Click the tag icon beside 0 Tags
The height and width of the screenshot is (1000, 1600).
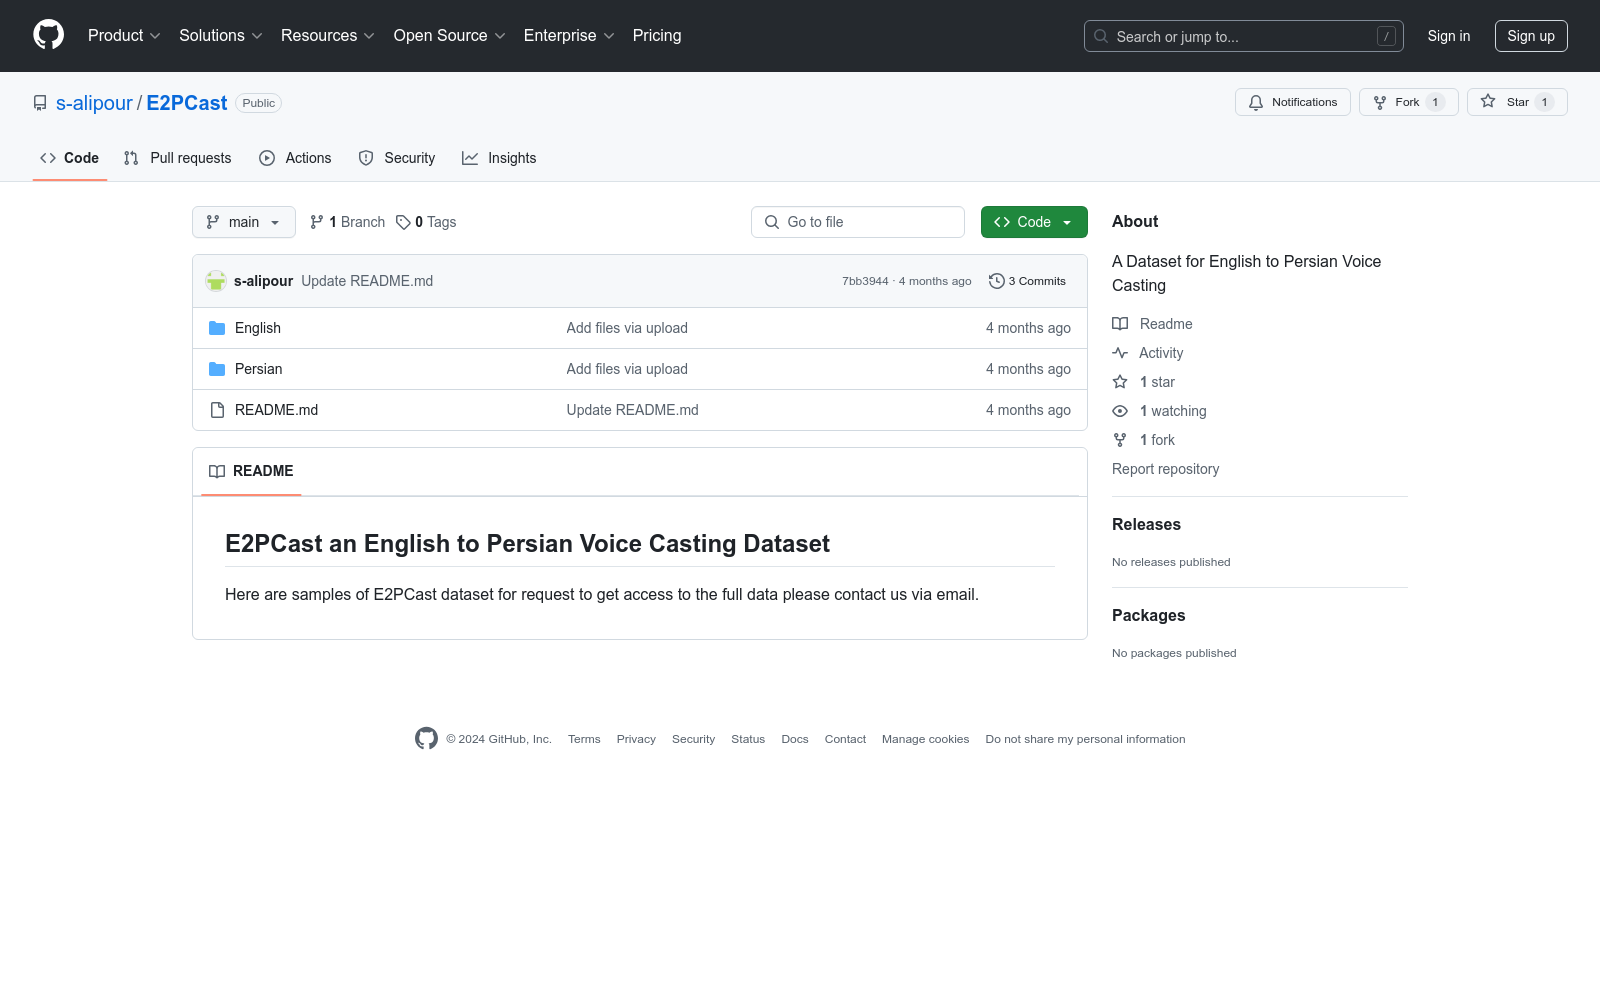[403, 222]
